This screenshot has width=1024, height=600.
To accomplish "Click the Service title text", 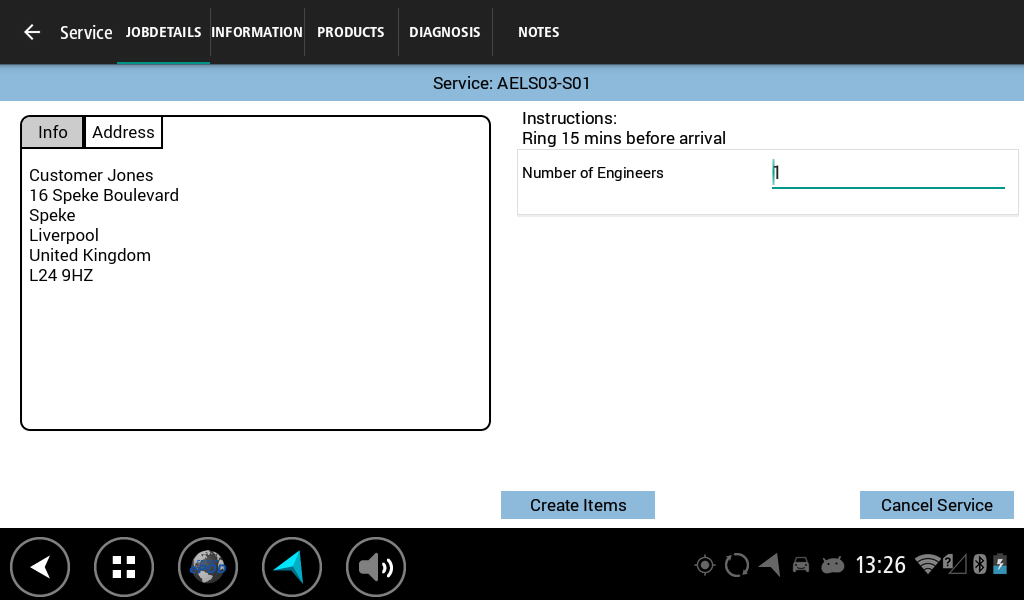I will coord(86,33).
